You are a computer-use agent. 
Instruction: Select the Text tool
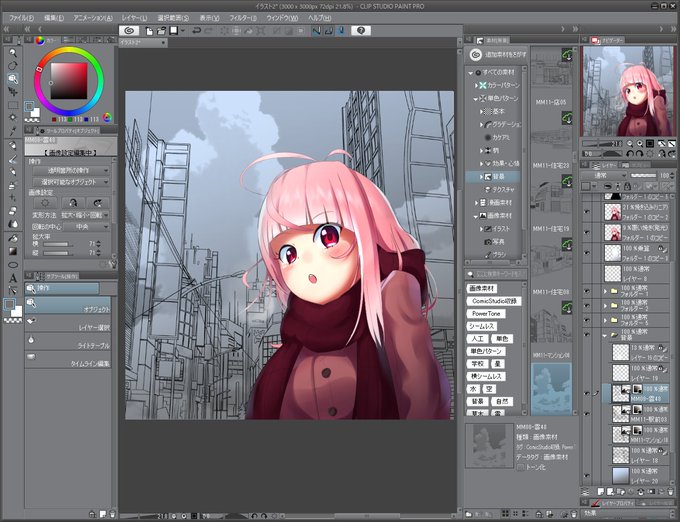click(13, 278)
